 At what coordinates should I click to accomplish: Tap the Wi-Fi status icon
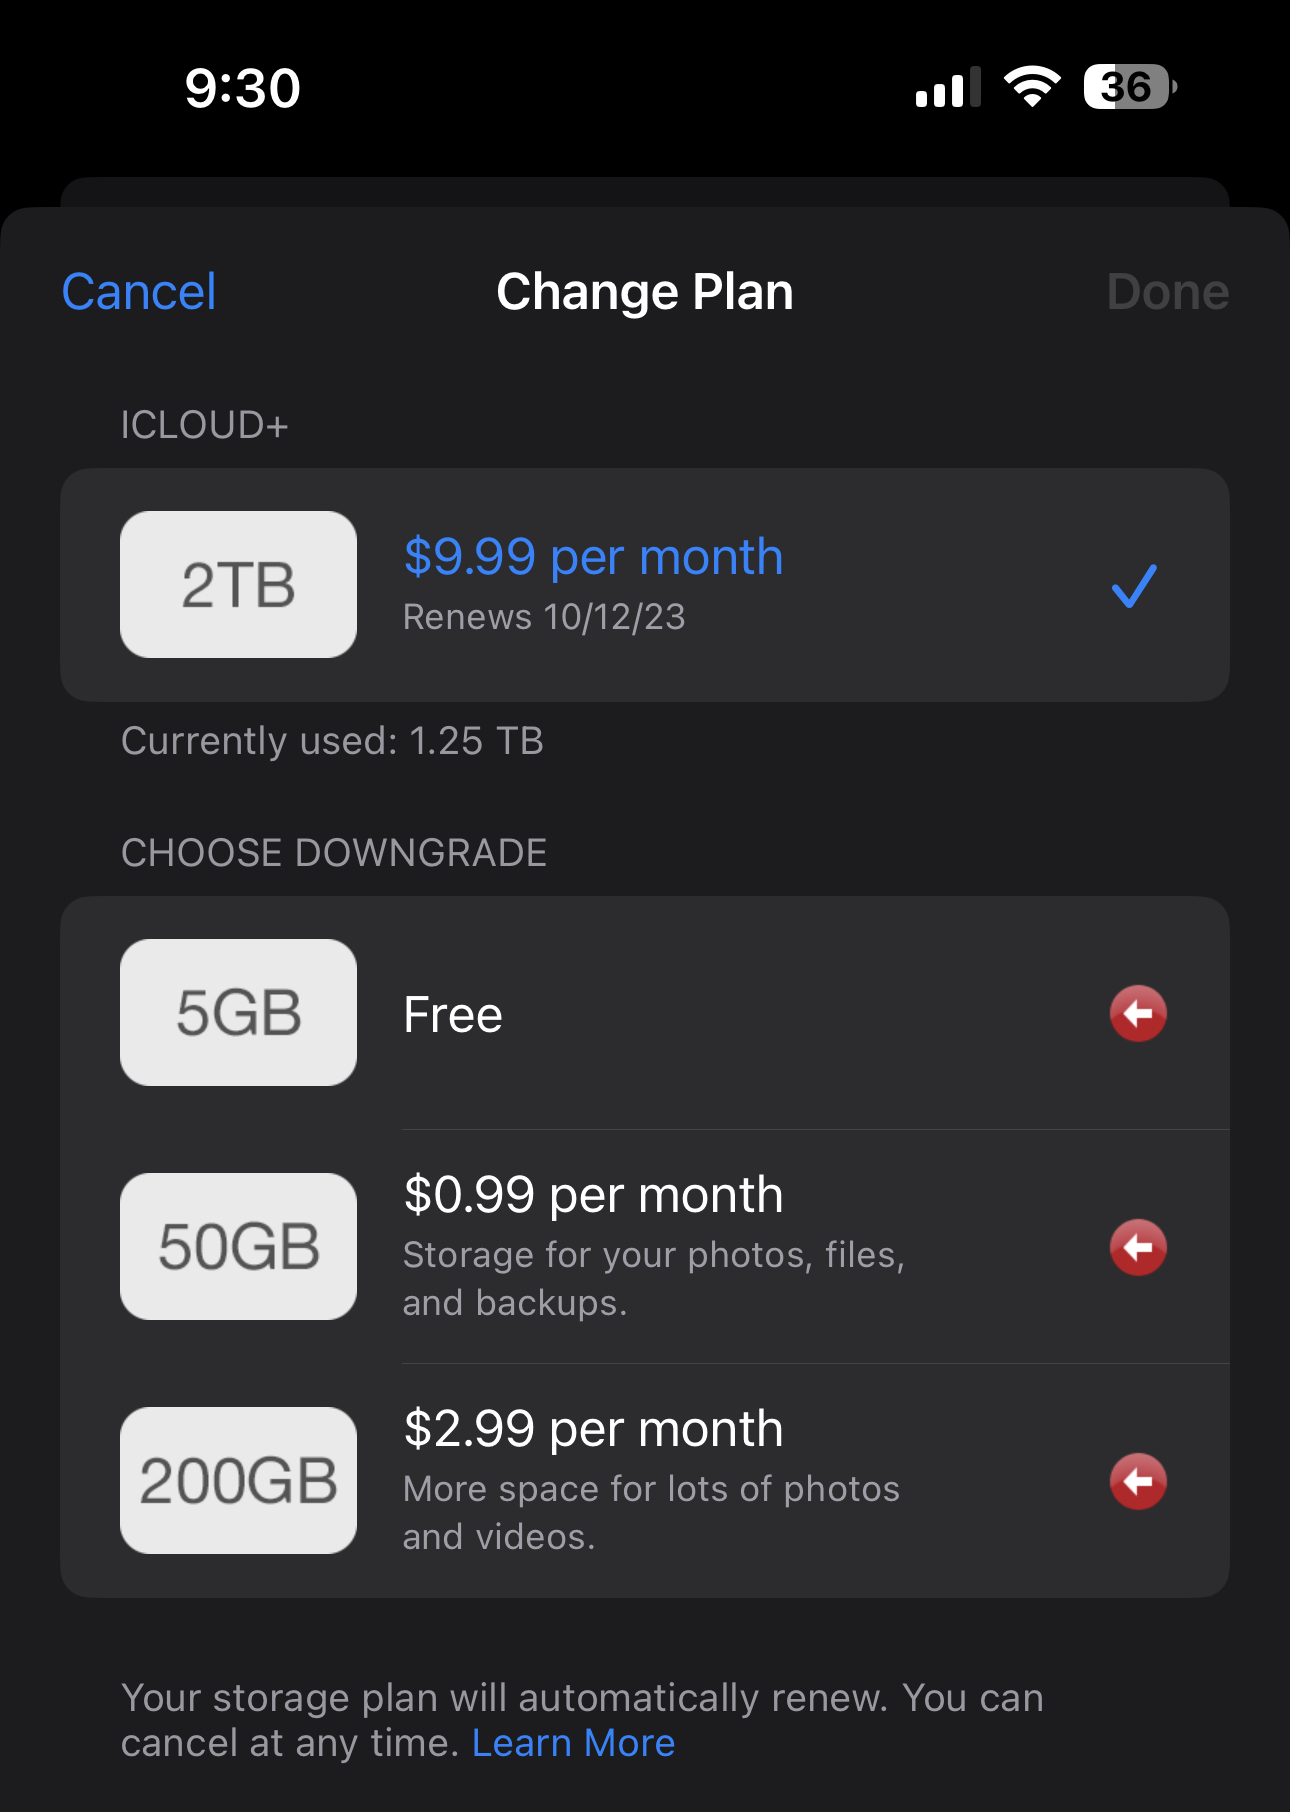click(1032, 87)
